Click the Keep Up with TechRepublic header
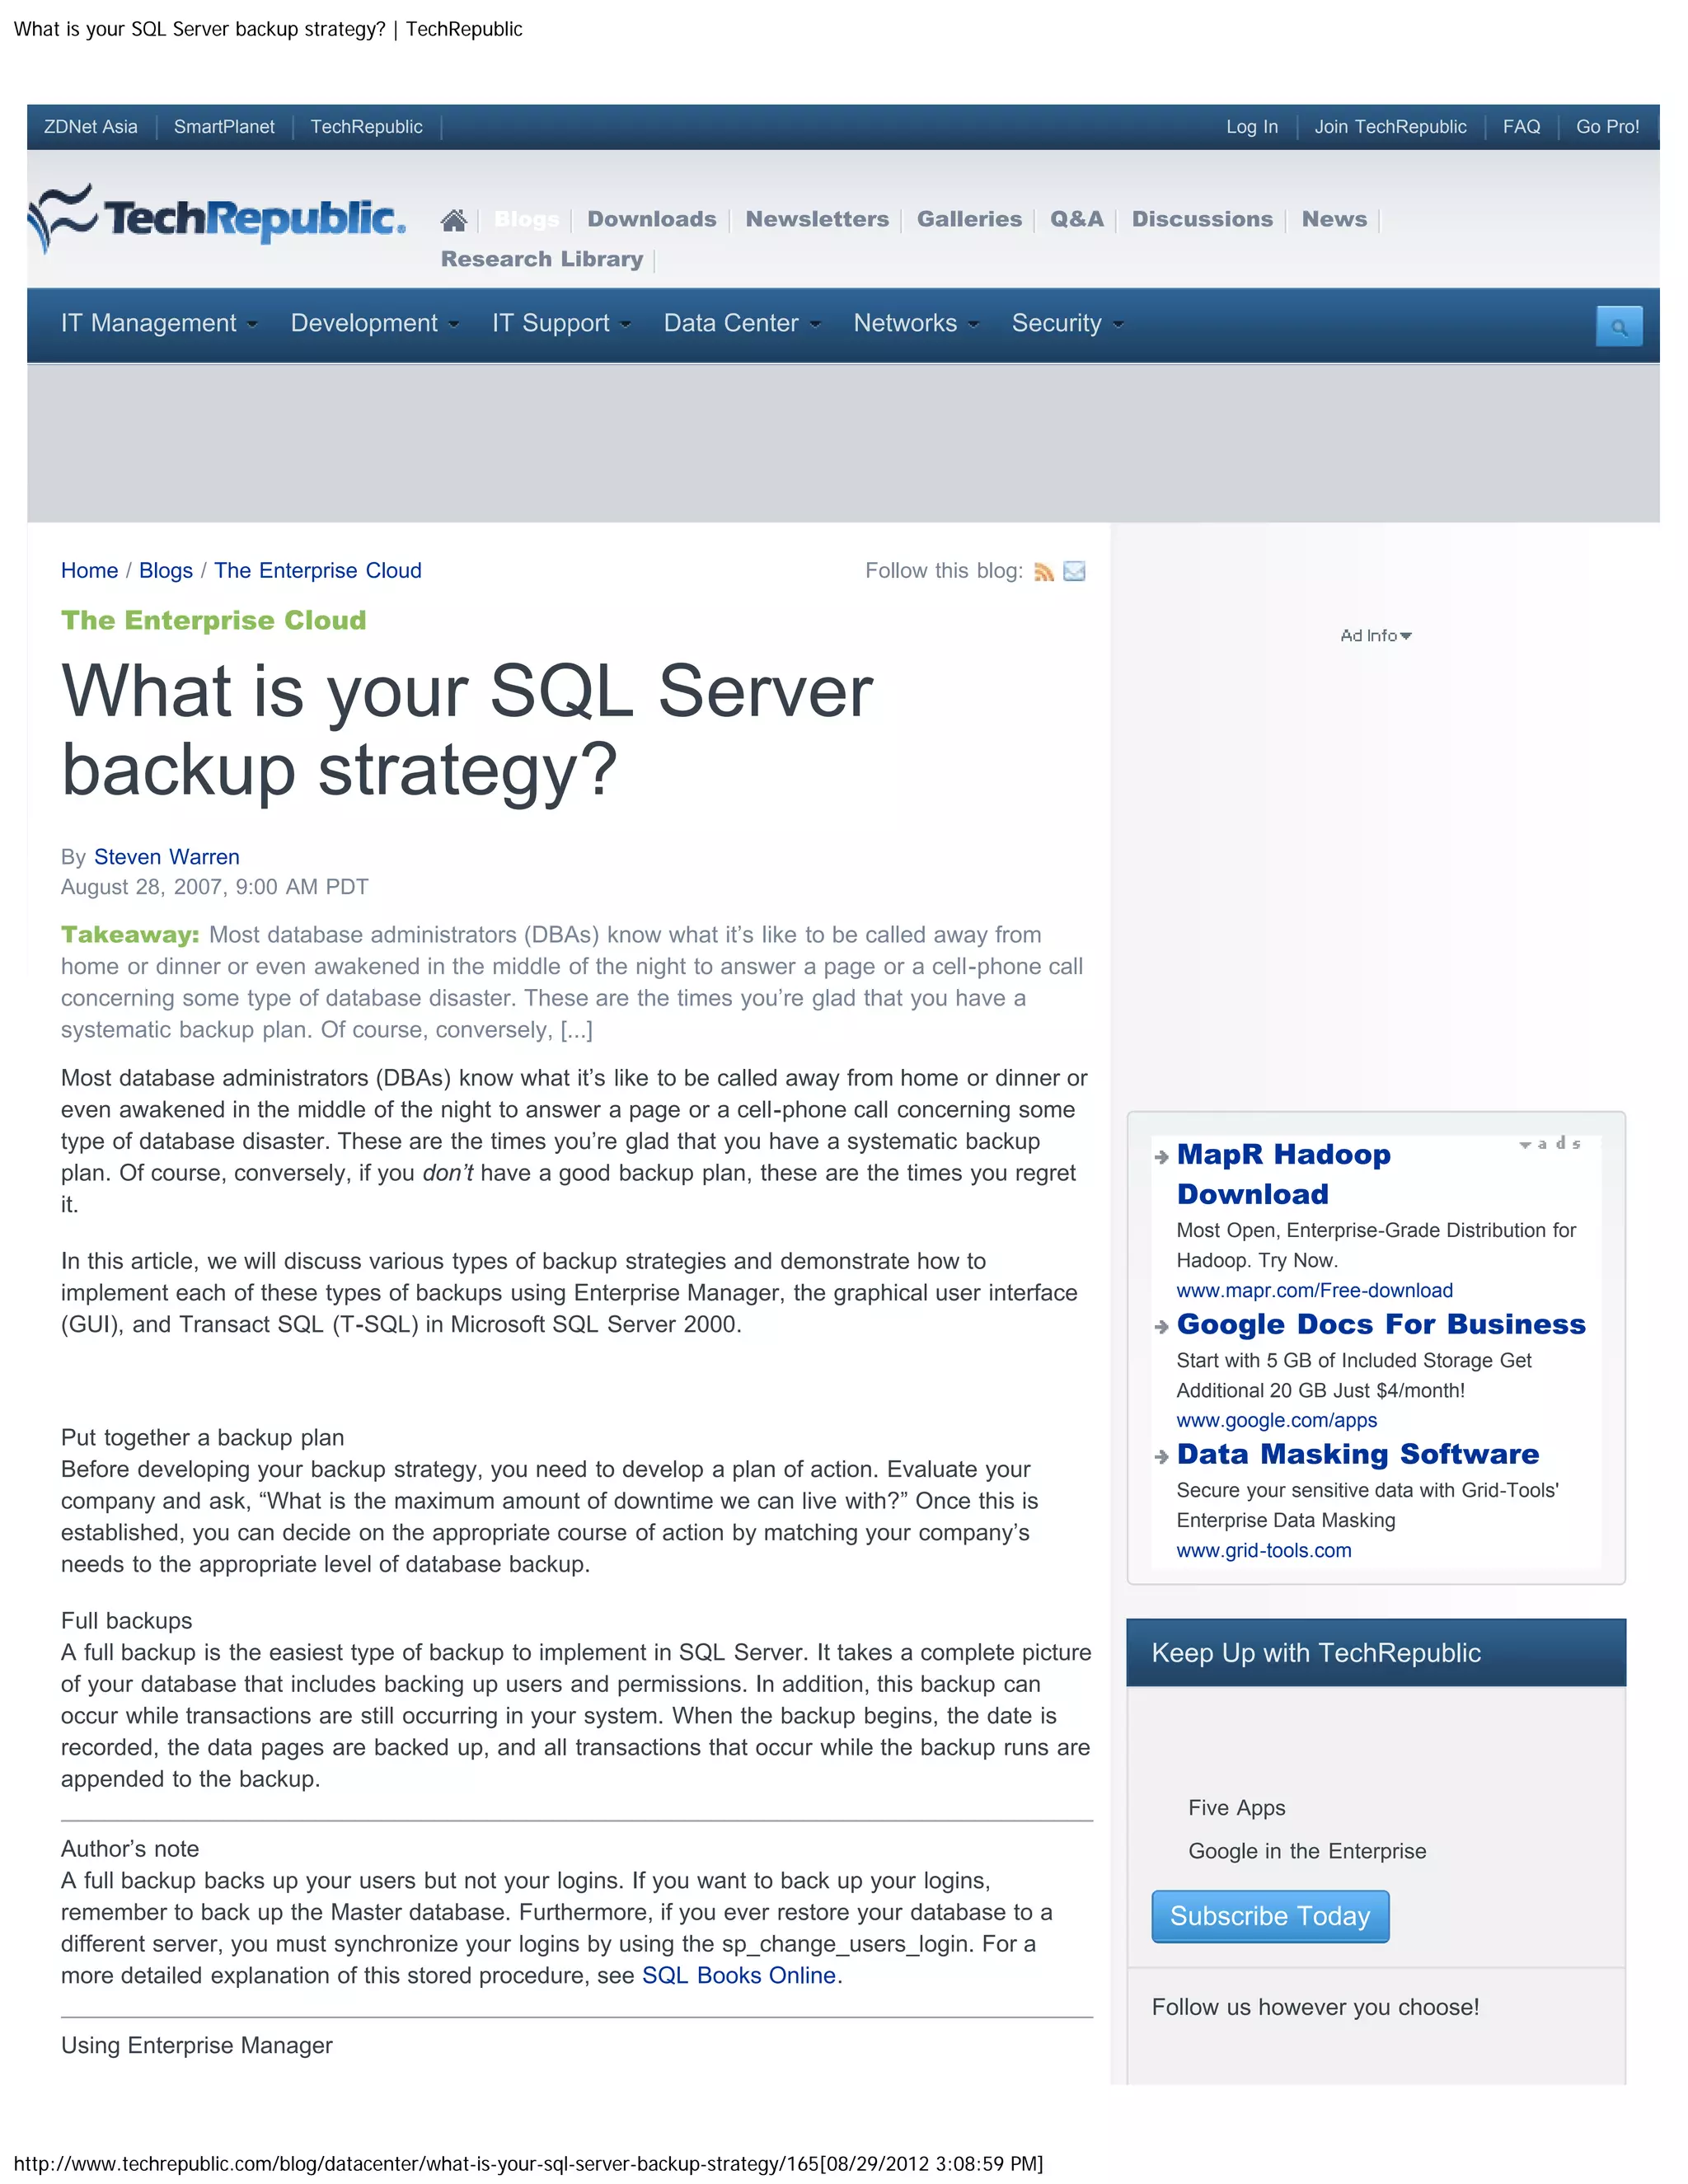 coord(1376,1652)
